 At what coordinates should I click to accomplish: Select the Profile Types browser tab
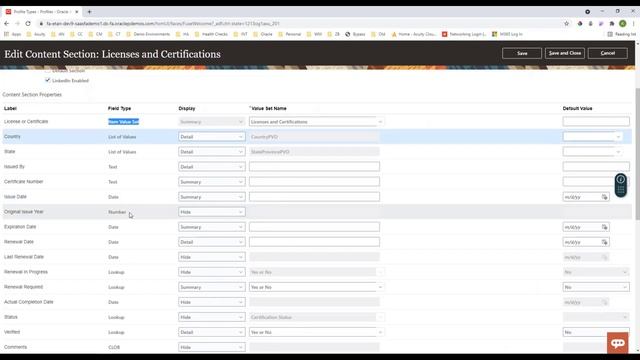click(x=41, y=12)
